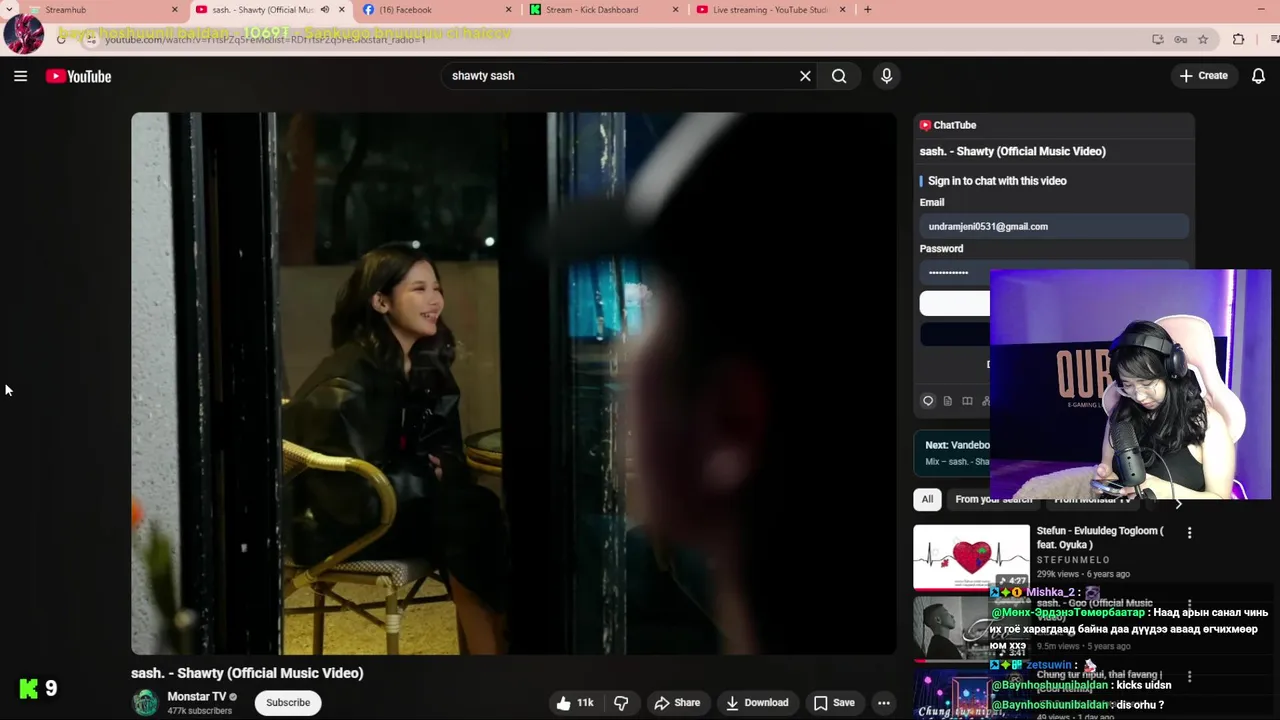Image resolution: width=1280 pixels, height=720 pixels.
Task: Click Sign in to chat with this video
Action: pyautogui.click(x=997, y=181)
